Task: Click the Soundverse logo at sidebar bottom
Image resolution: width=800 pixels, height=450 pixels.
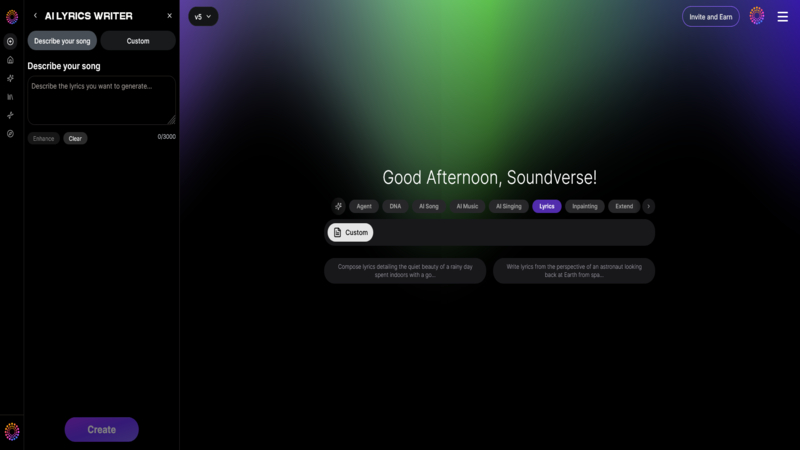Action: click(12, 432)
